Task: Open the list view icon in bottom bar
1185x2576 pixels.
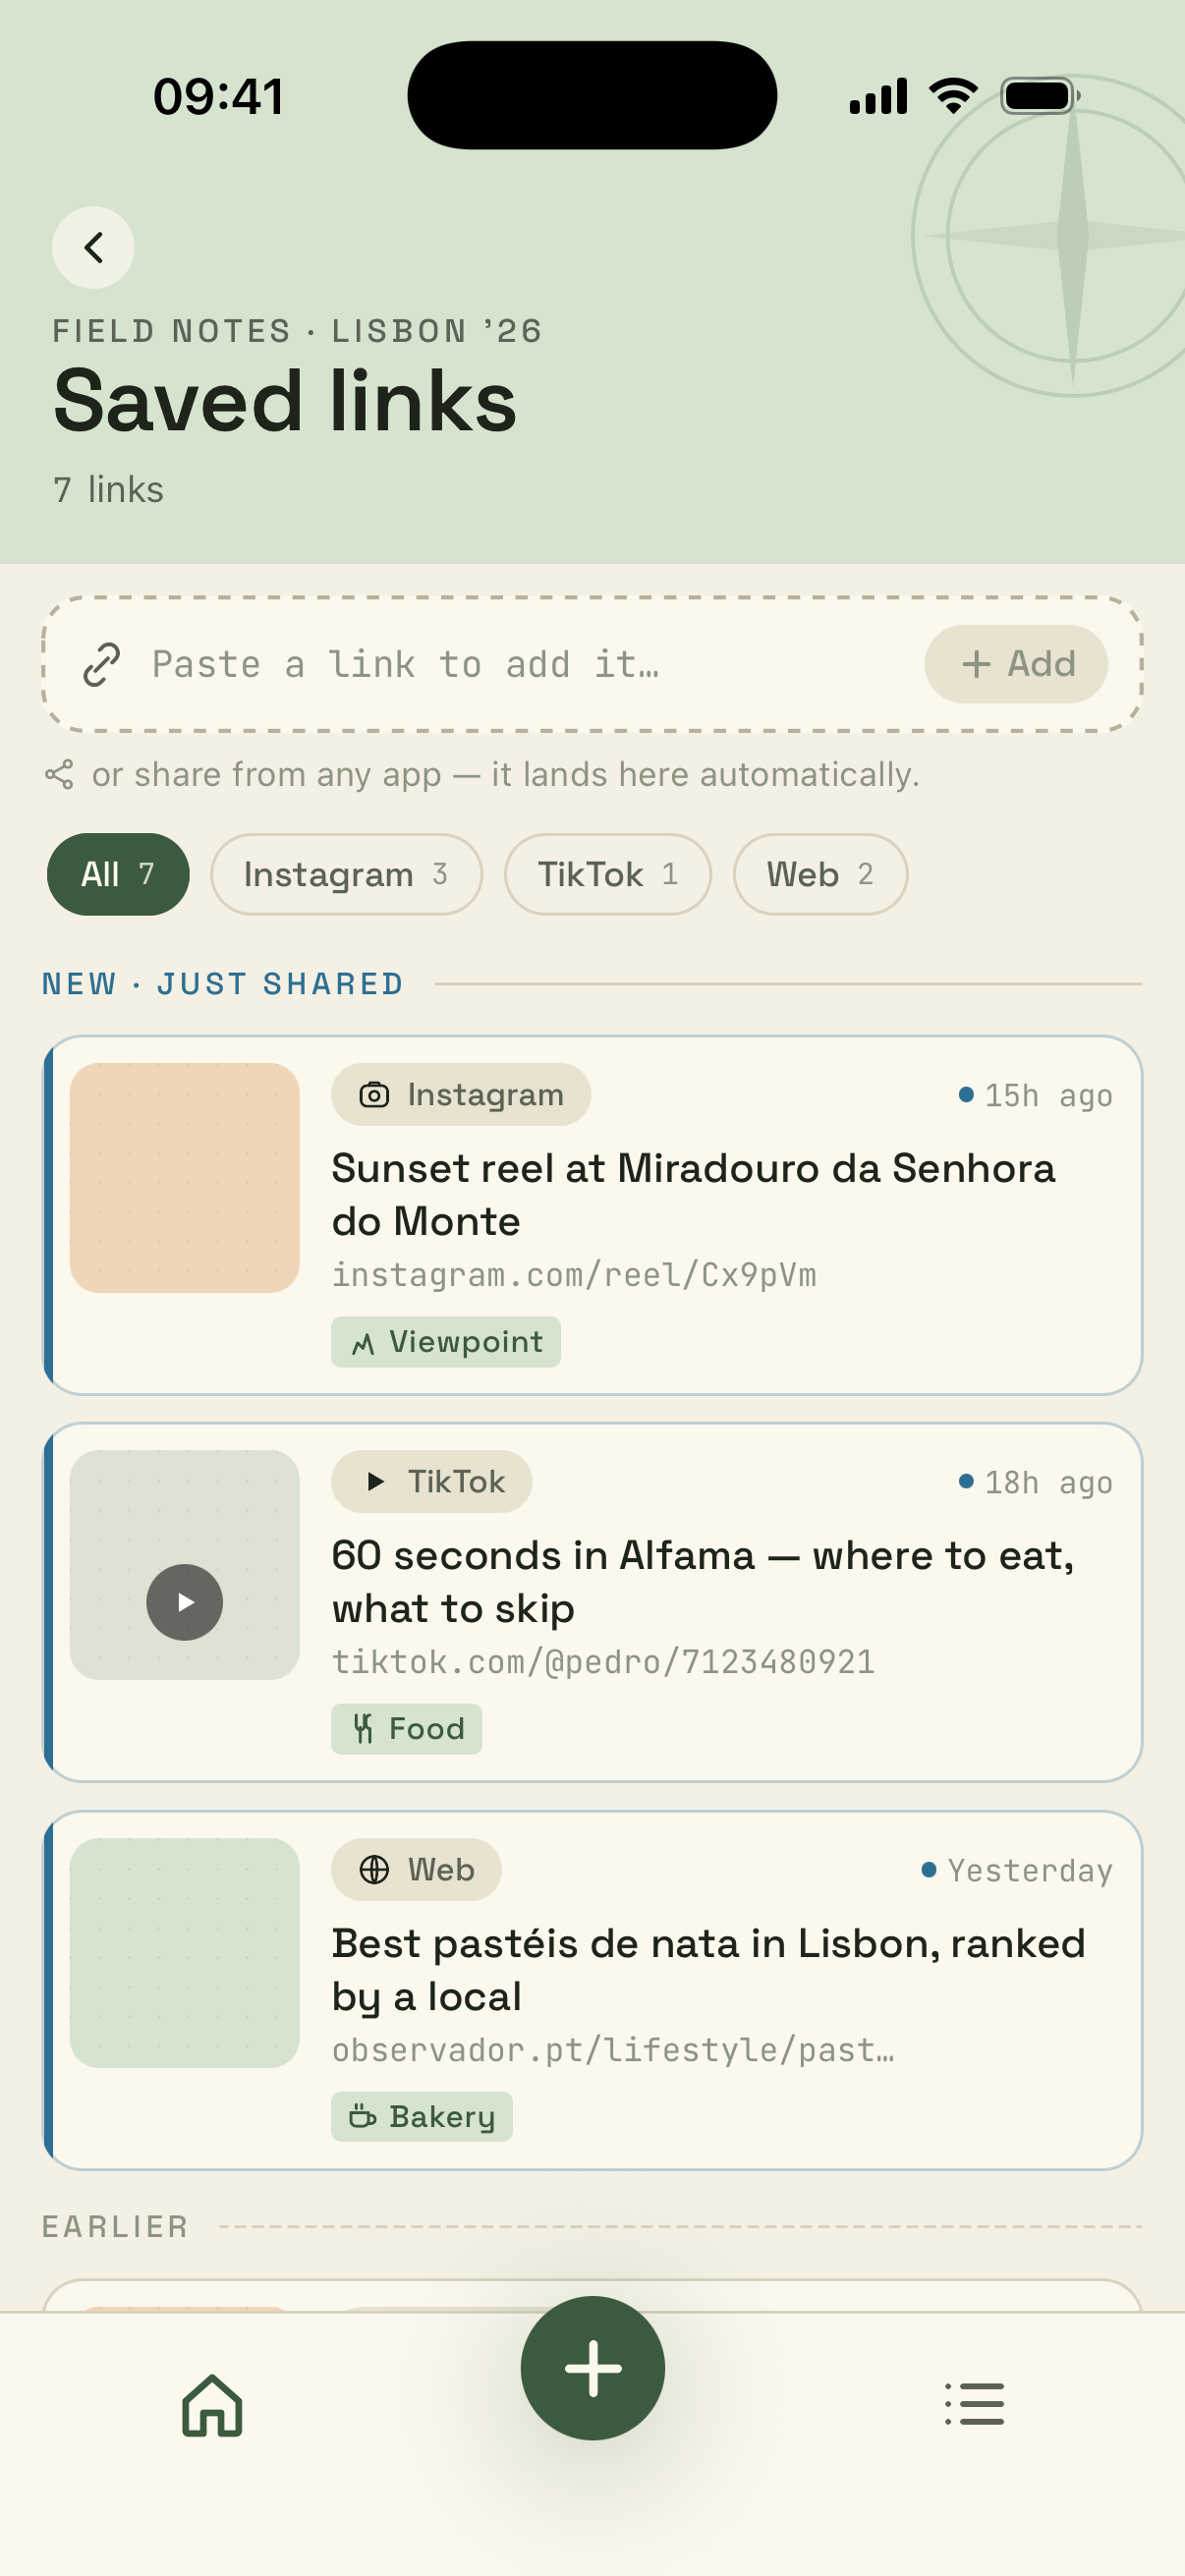Action: (974, 2404)
